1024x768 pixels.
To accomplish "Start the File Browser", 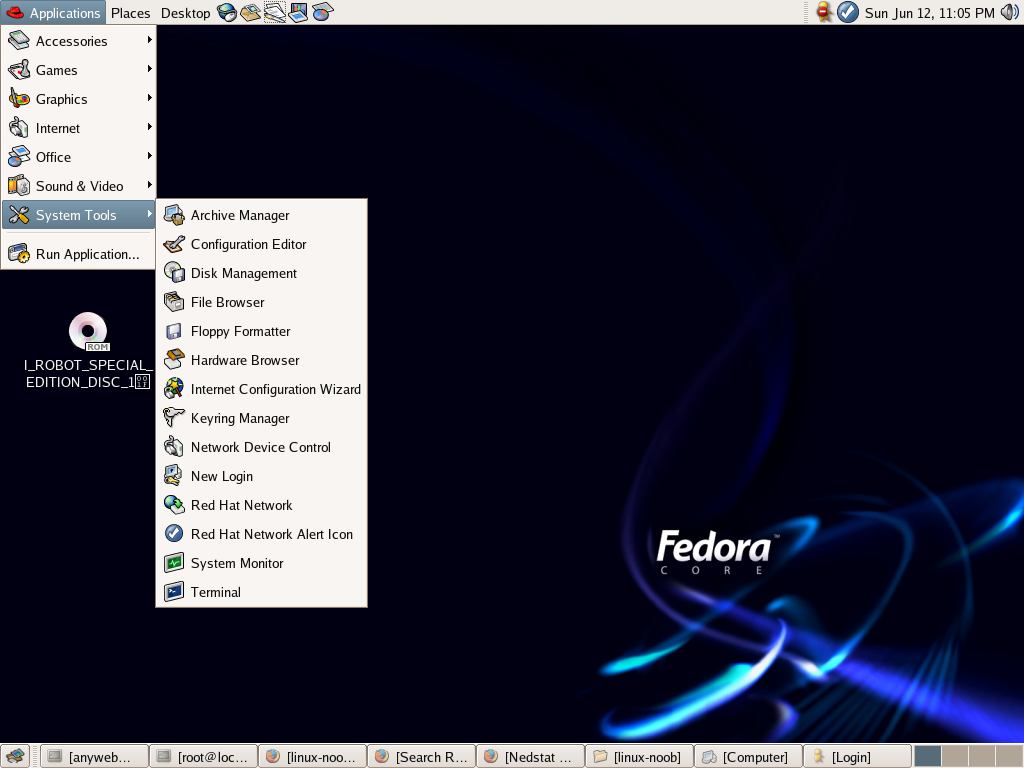I will tap(261, 302).
